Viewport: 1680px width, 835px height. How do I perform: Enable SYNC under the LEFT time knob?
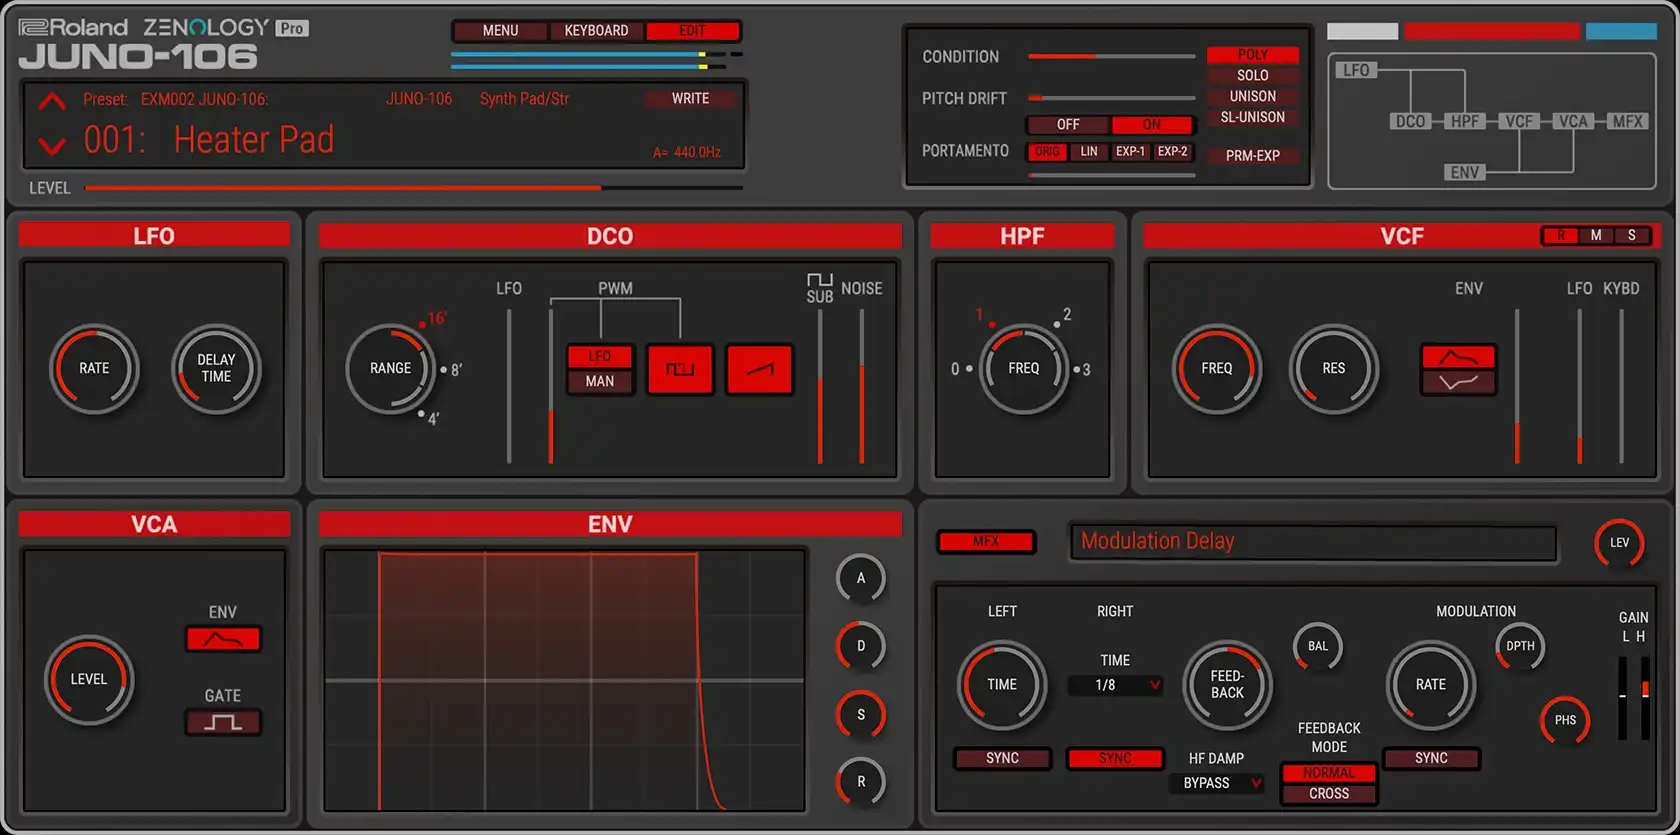click(1002, 758)
